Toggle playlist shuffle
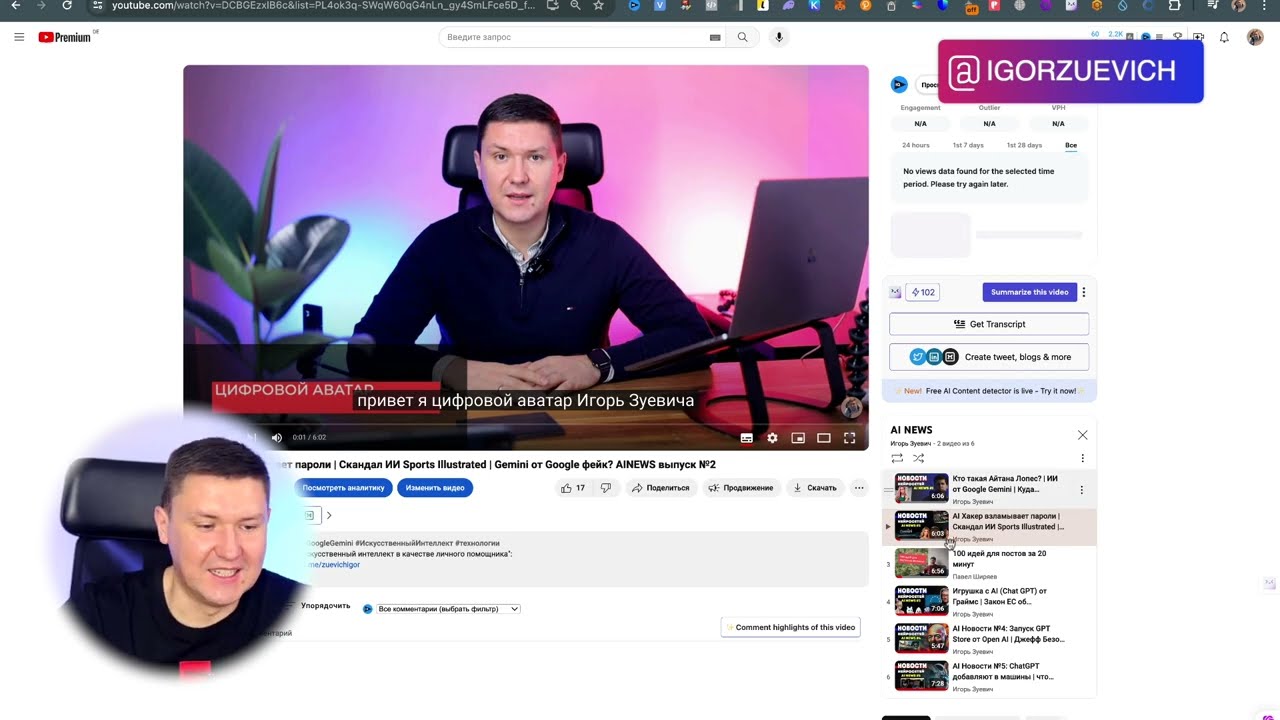Image resolution: width=1280 pixels, height=720 pixels. click(x=919, y=458)
